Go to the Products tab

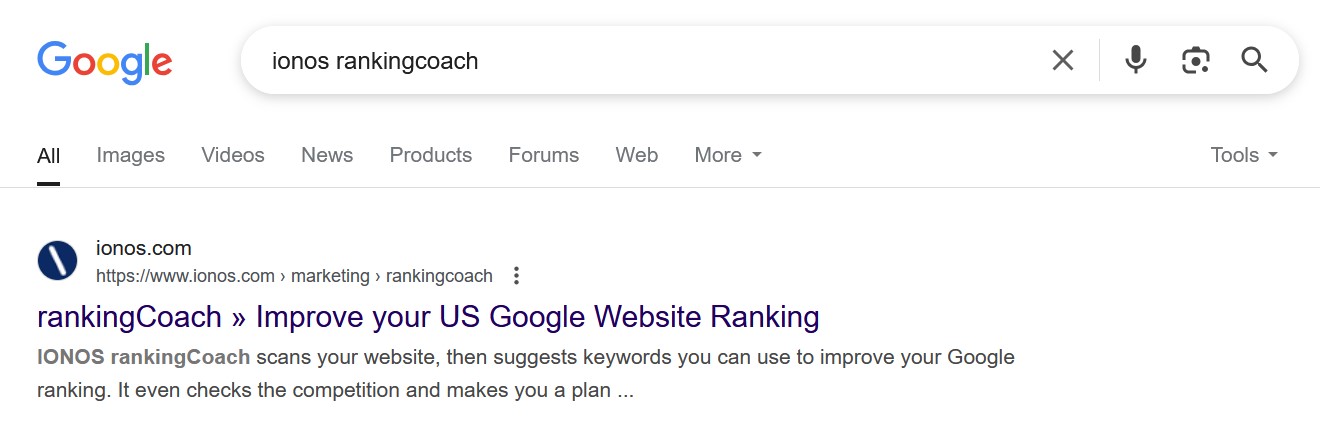click(430, 155)
